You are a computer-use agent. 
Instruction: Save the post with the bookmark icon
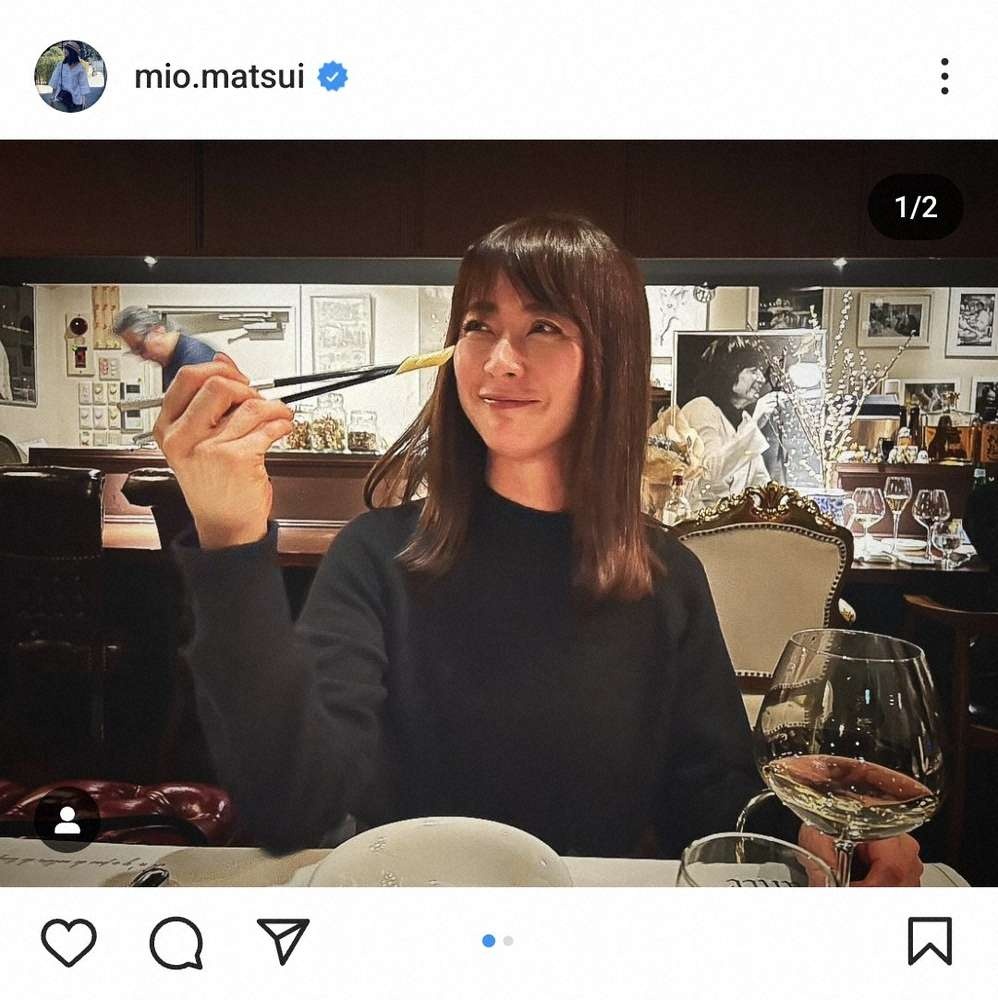pos(930,941)
